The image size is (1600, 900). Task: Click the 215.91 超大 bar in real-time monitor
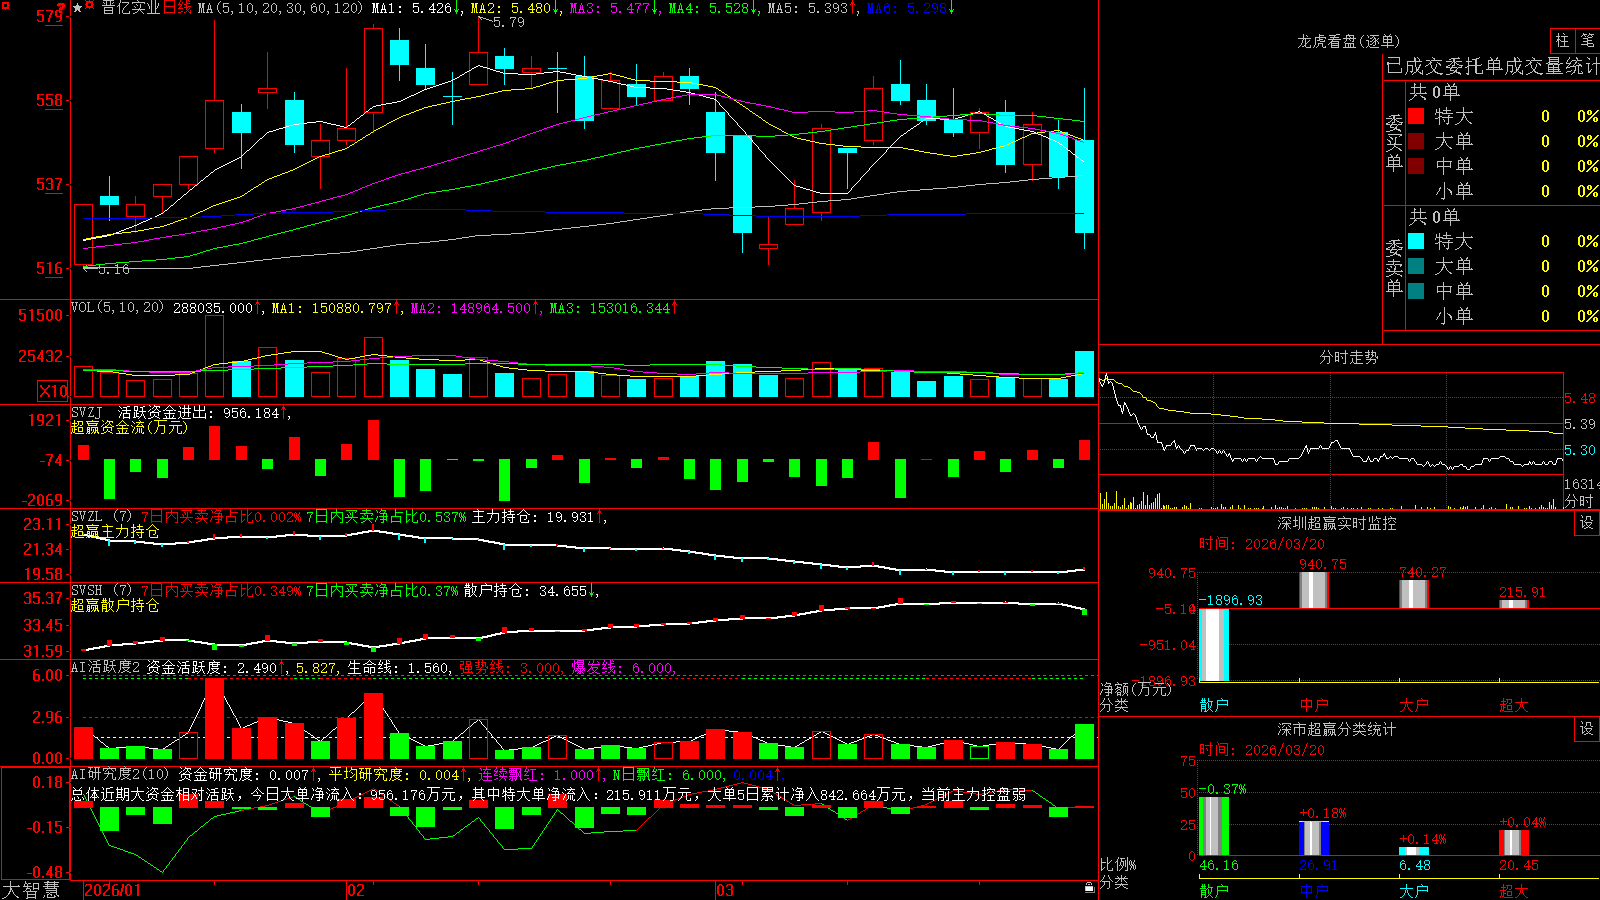1514,604
